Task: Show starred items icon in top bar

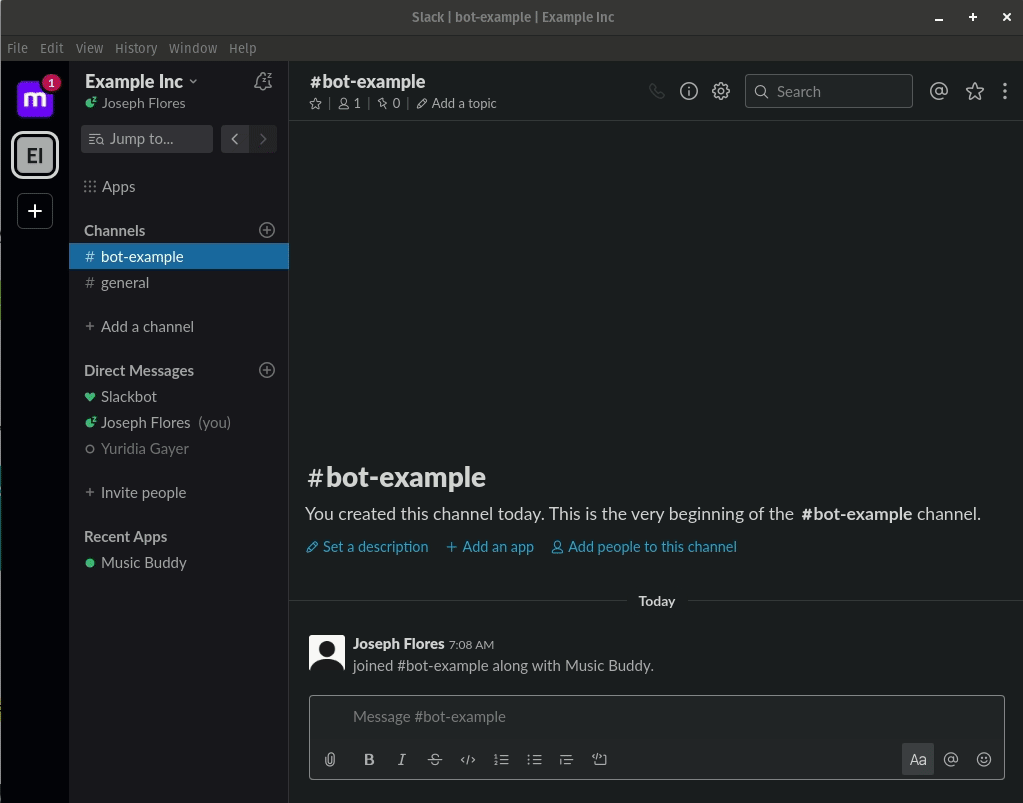Action: pyautogui.click(x=975, y=91)
